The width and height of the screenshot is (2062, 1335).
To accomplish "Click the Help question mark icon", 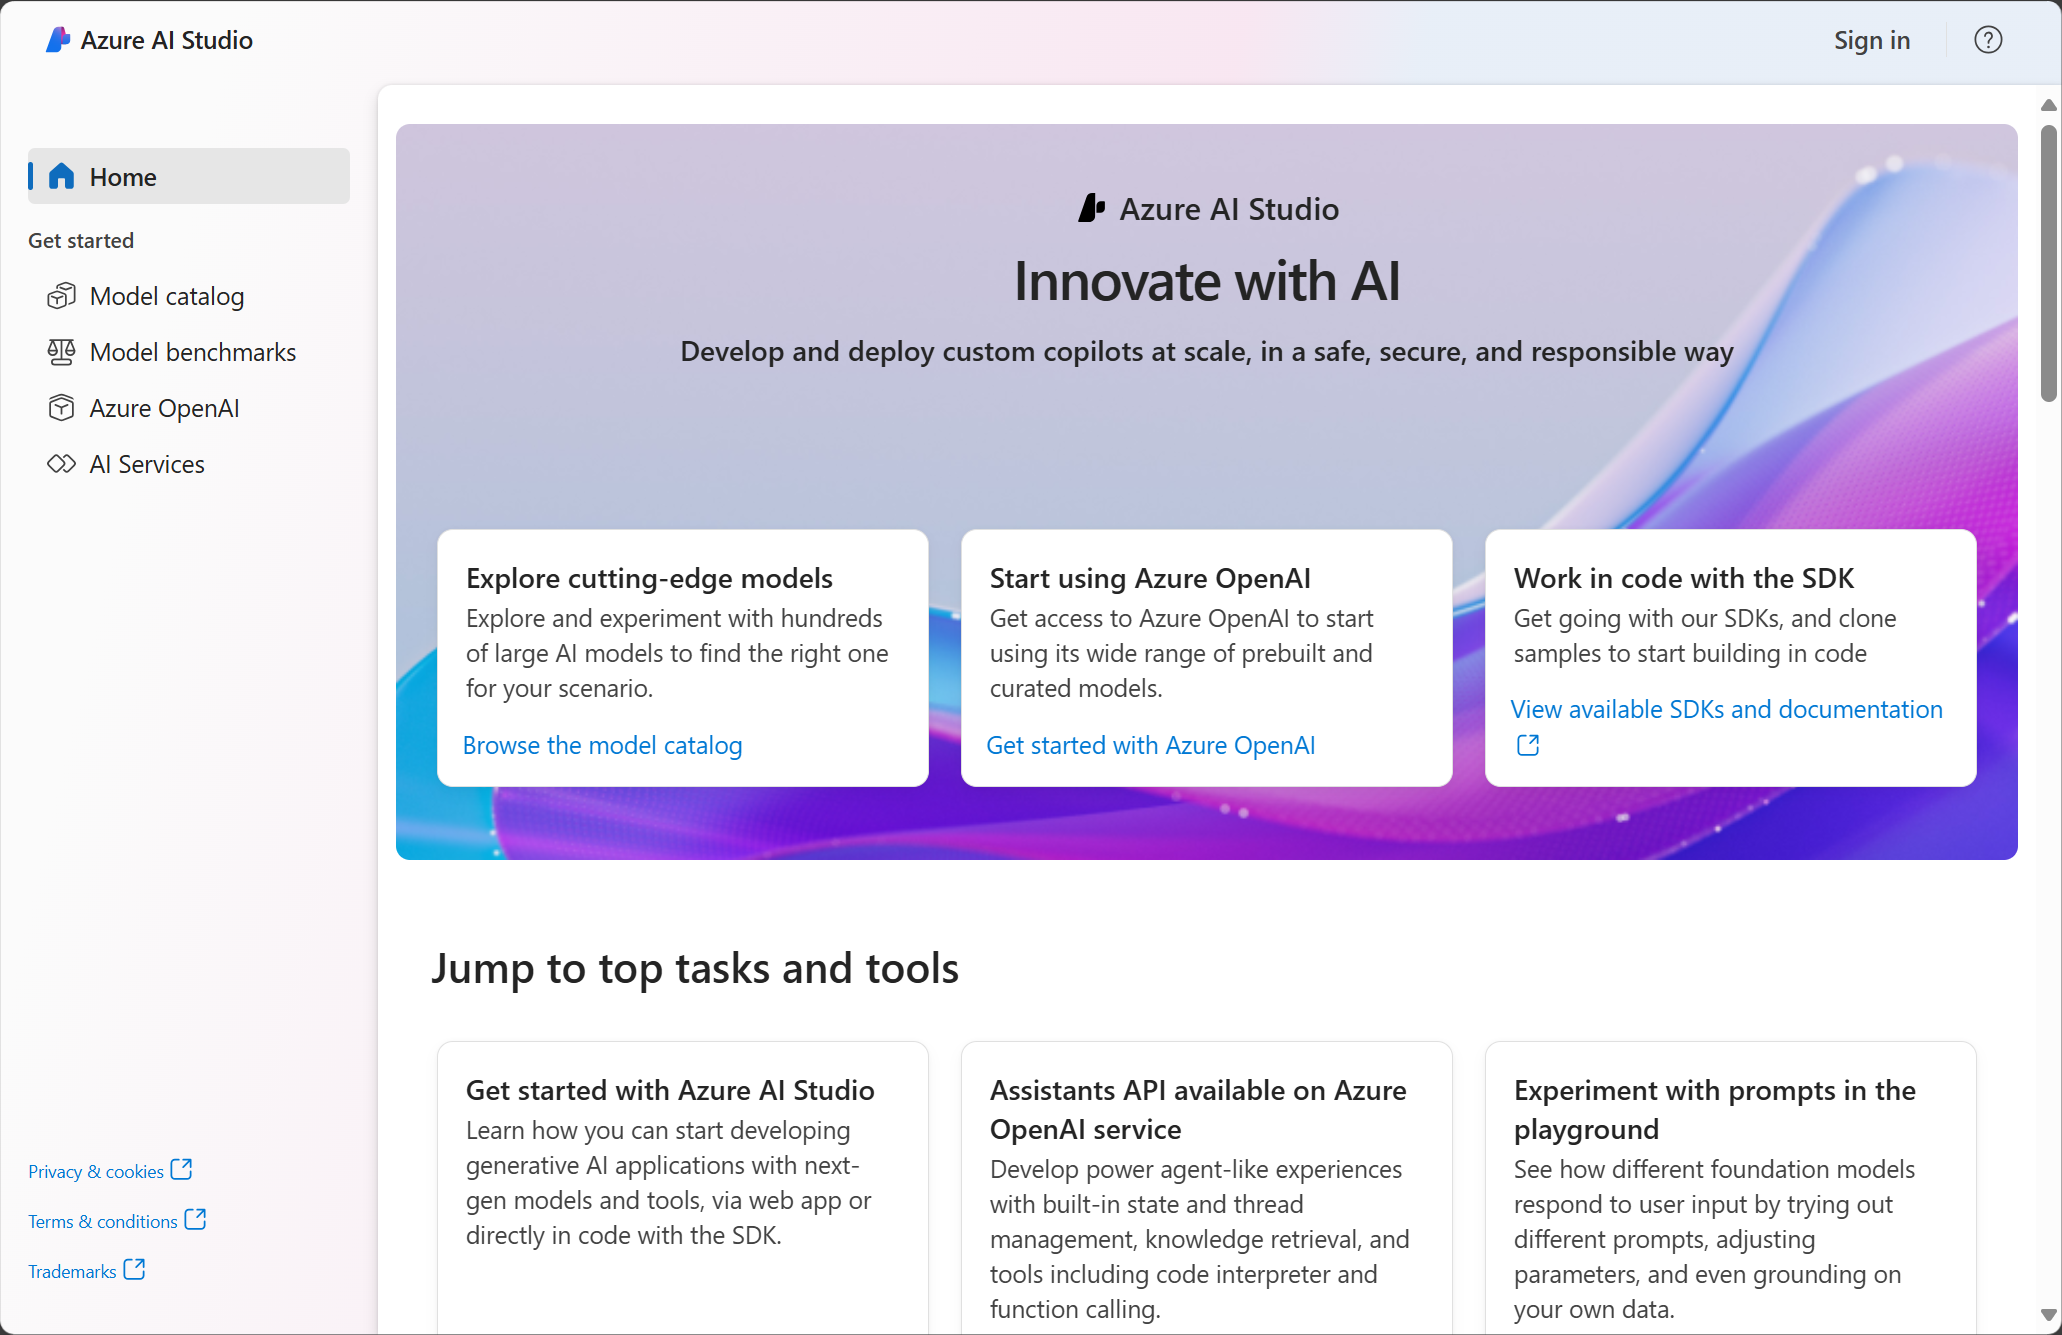I will (x=1988, y=41).
